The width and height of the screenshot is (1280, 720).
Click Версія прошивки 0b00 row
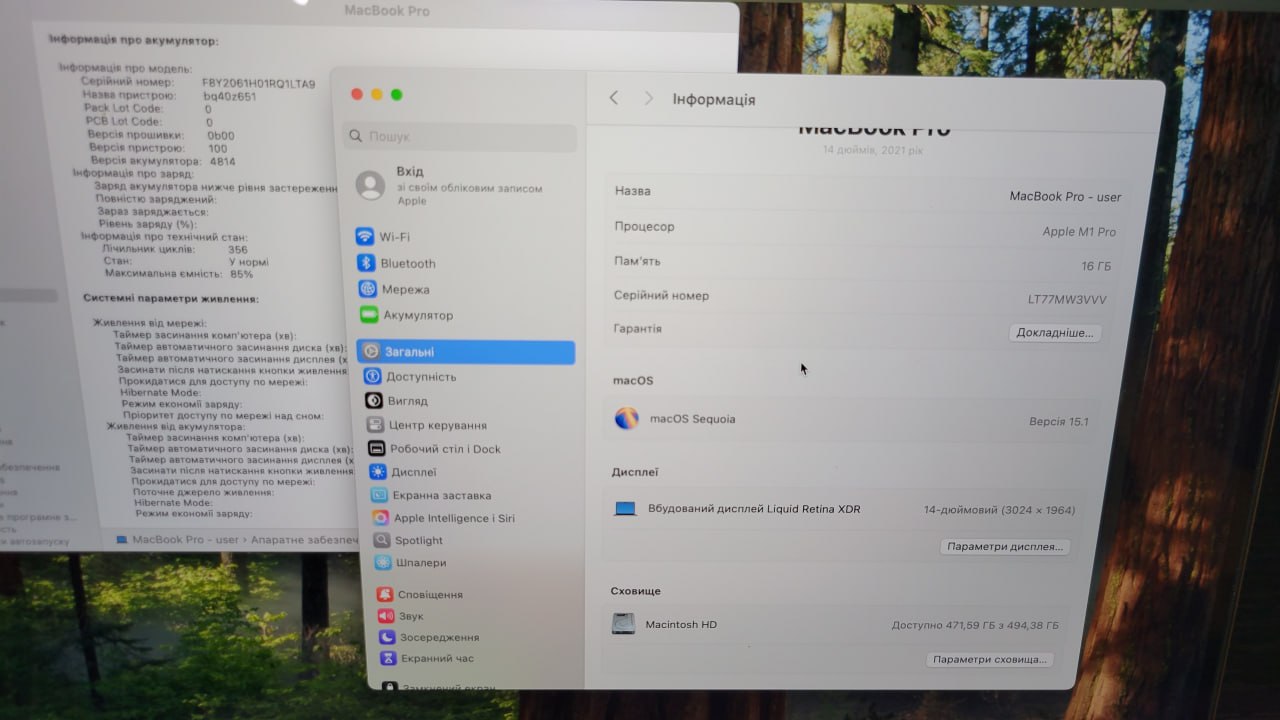[161, 135]
